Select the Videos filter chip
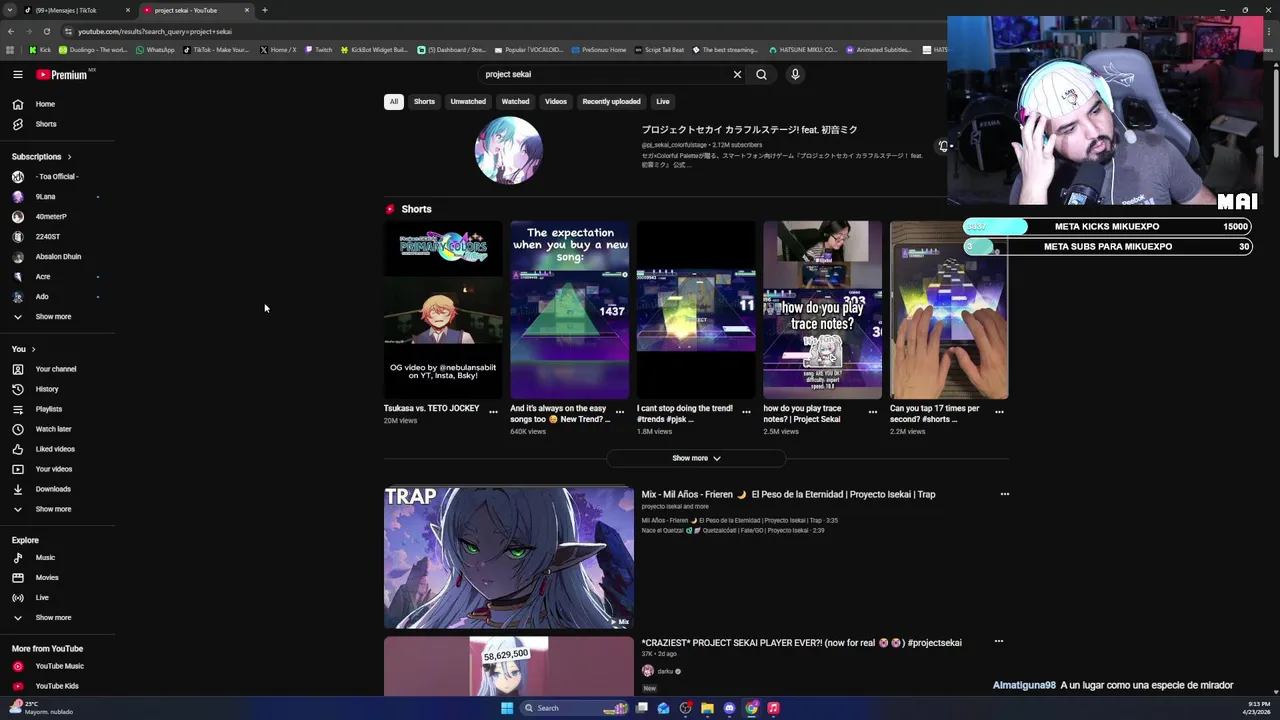 point(556,101)
